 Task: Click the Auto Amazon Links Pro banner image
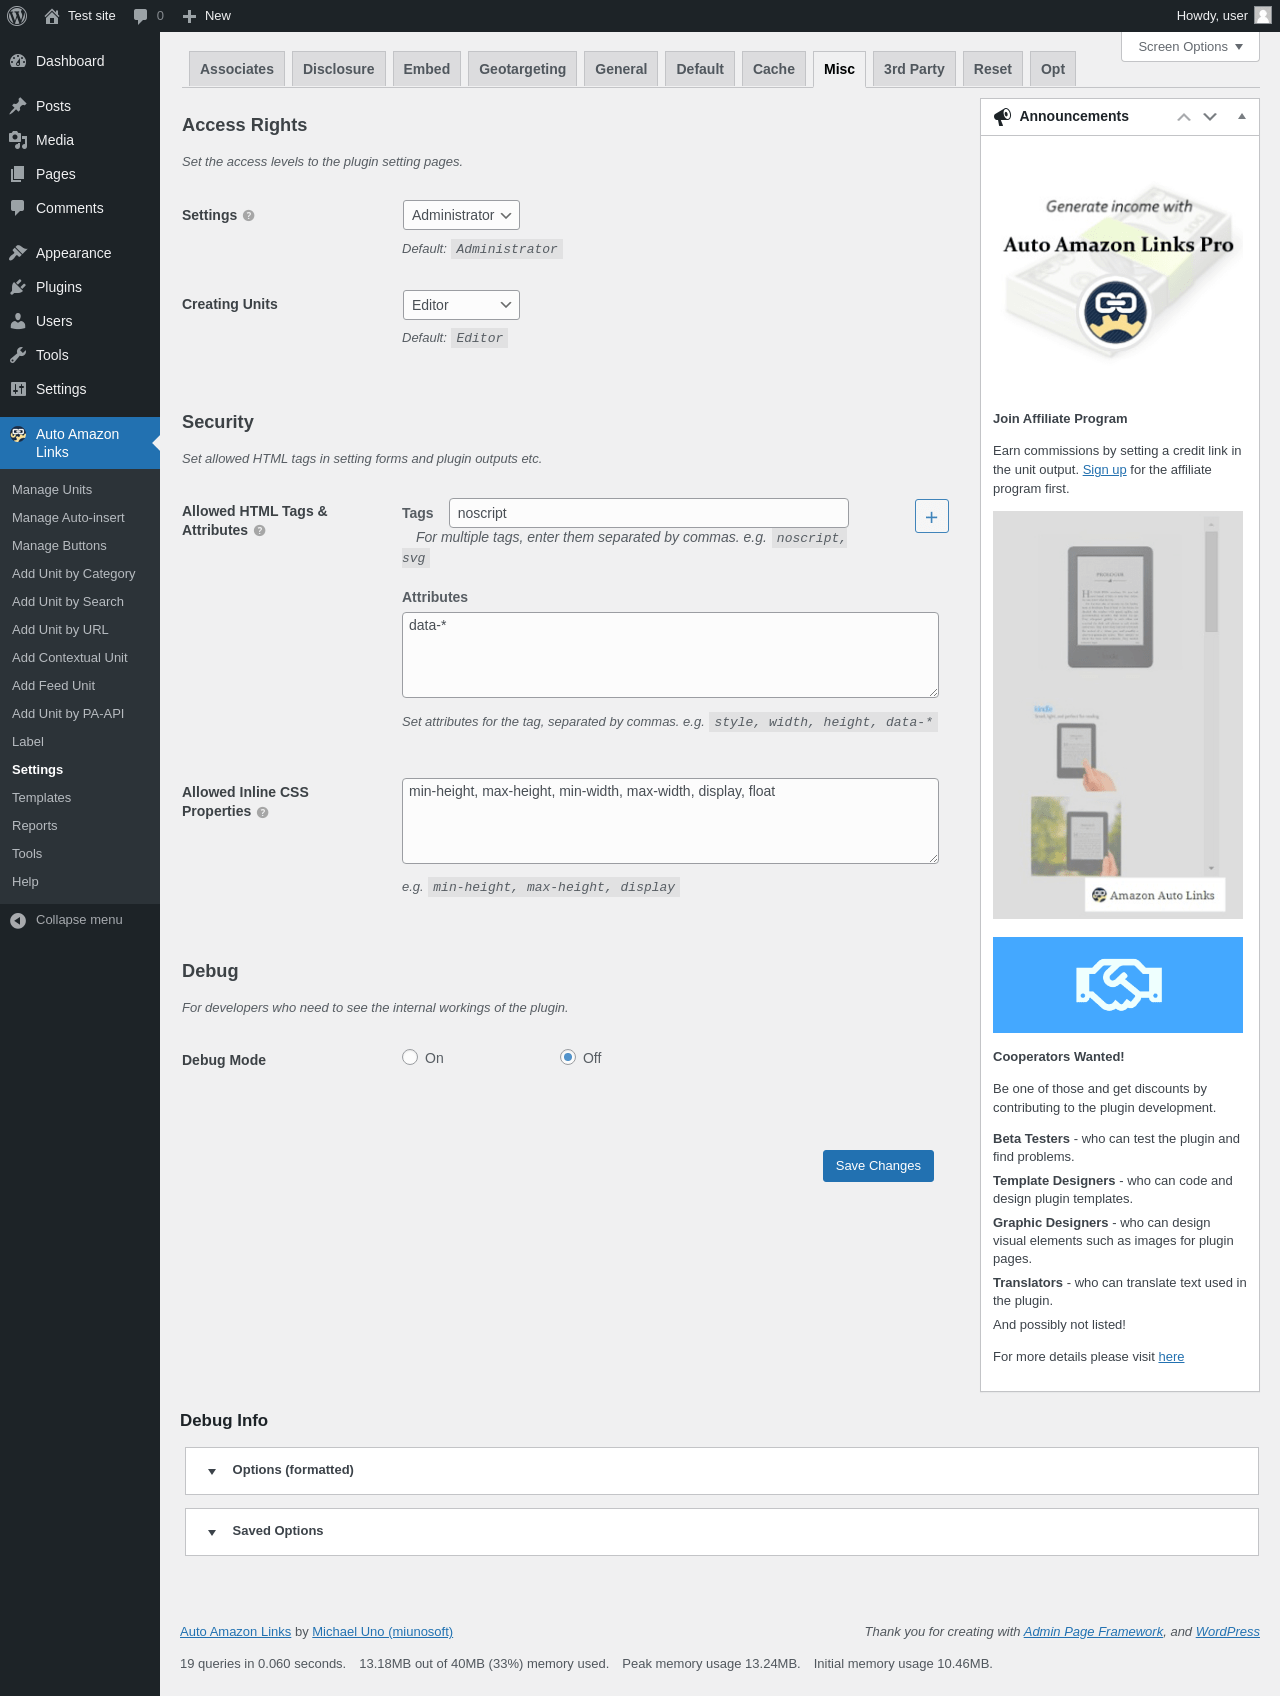(1118, 272)
